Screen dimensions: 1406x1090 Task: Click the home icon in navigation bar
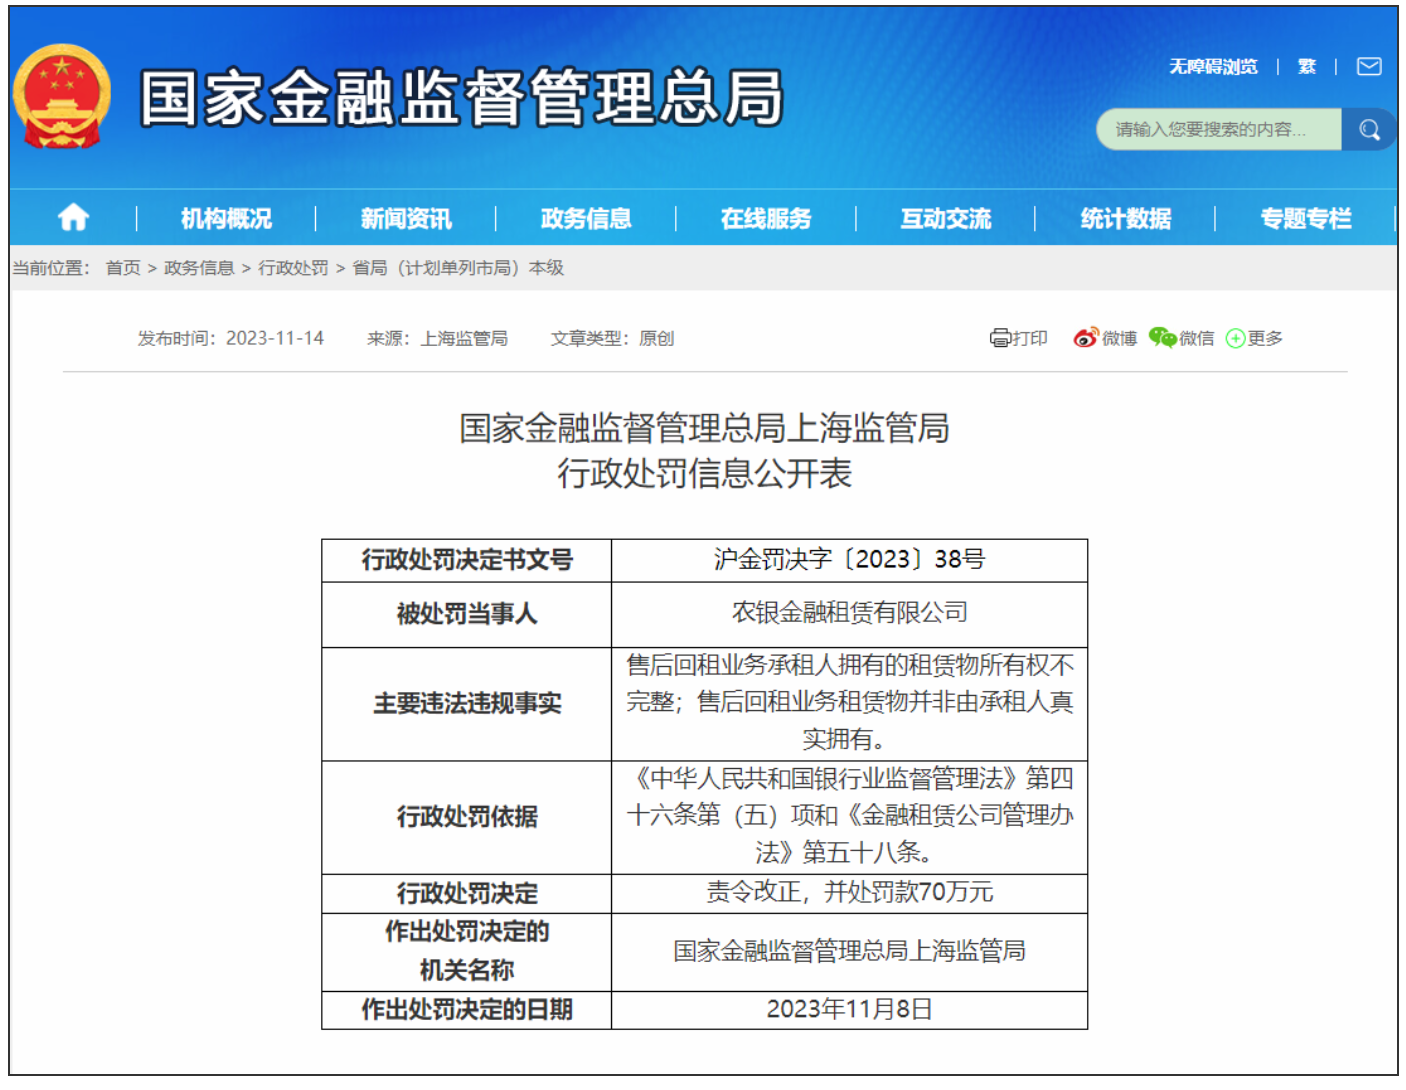pos(73,217)
